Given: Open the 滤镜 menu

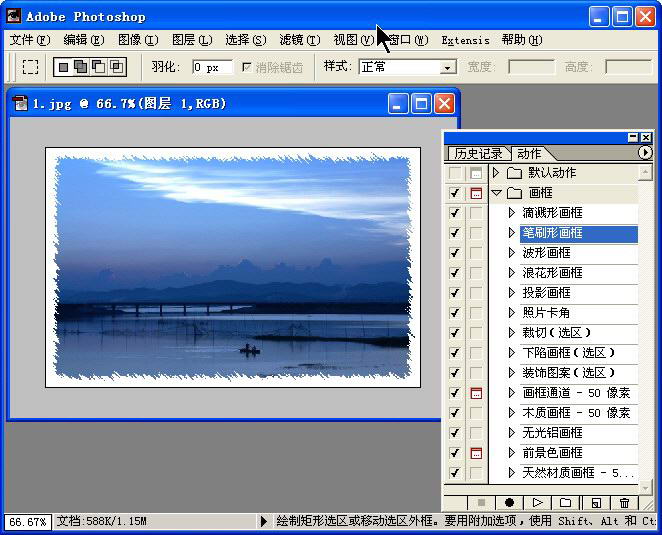Looking at the screenshot, I should [x=299, y=40].
